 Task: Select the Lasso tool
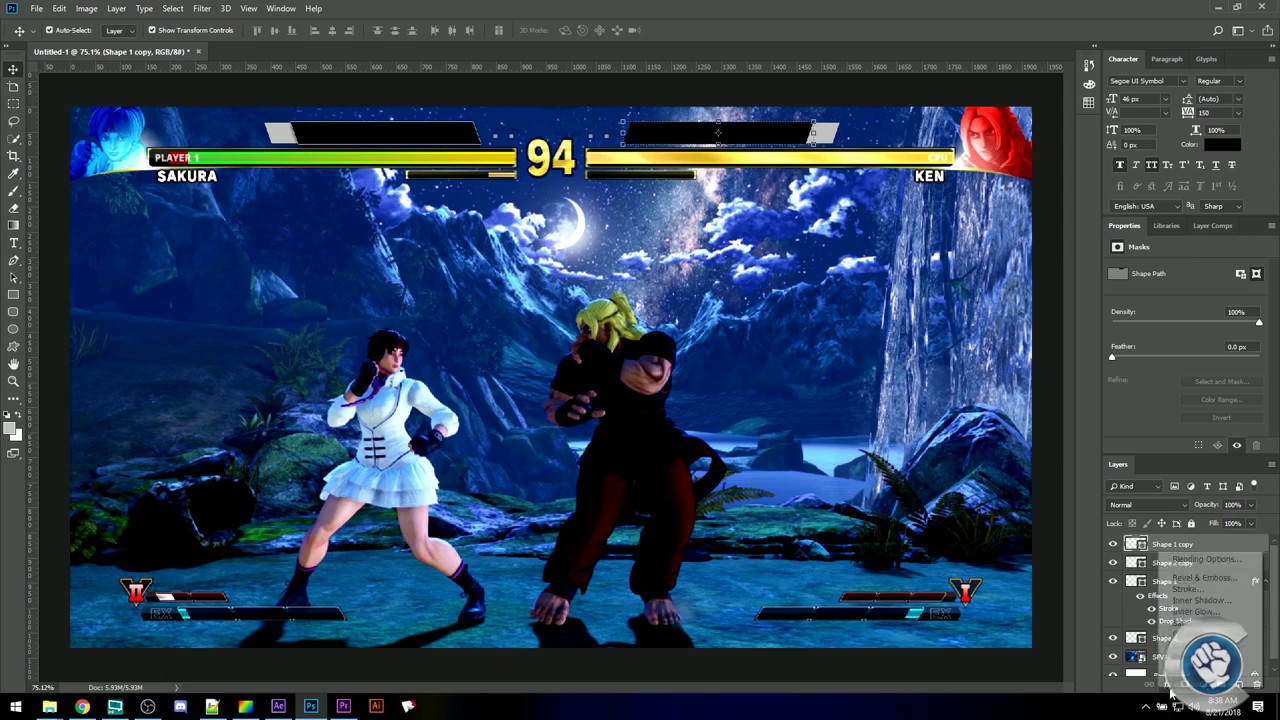pyautogui.click(x=13, y=121)
